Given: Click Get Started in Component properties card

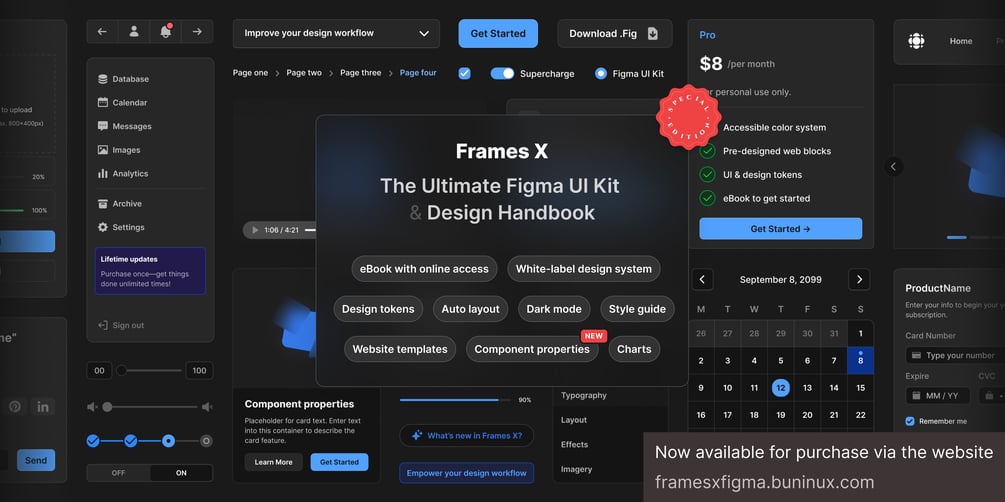Looking at the screenshot, I should pos(339,462).
